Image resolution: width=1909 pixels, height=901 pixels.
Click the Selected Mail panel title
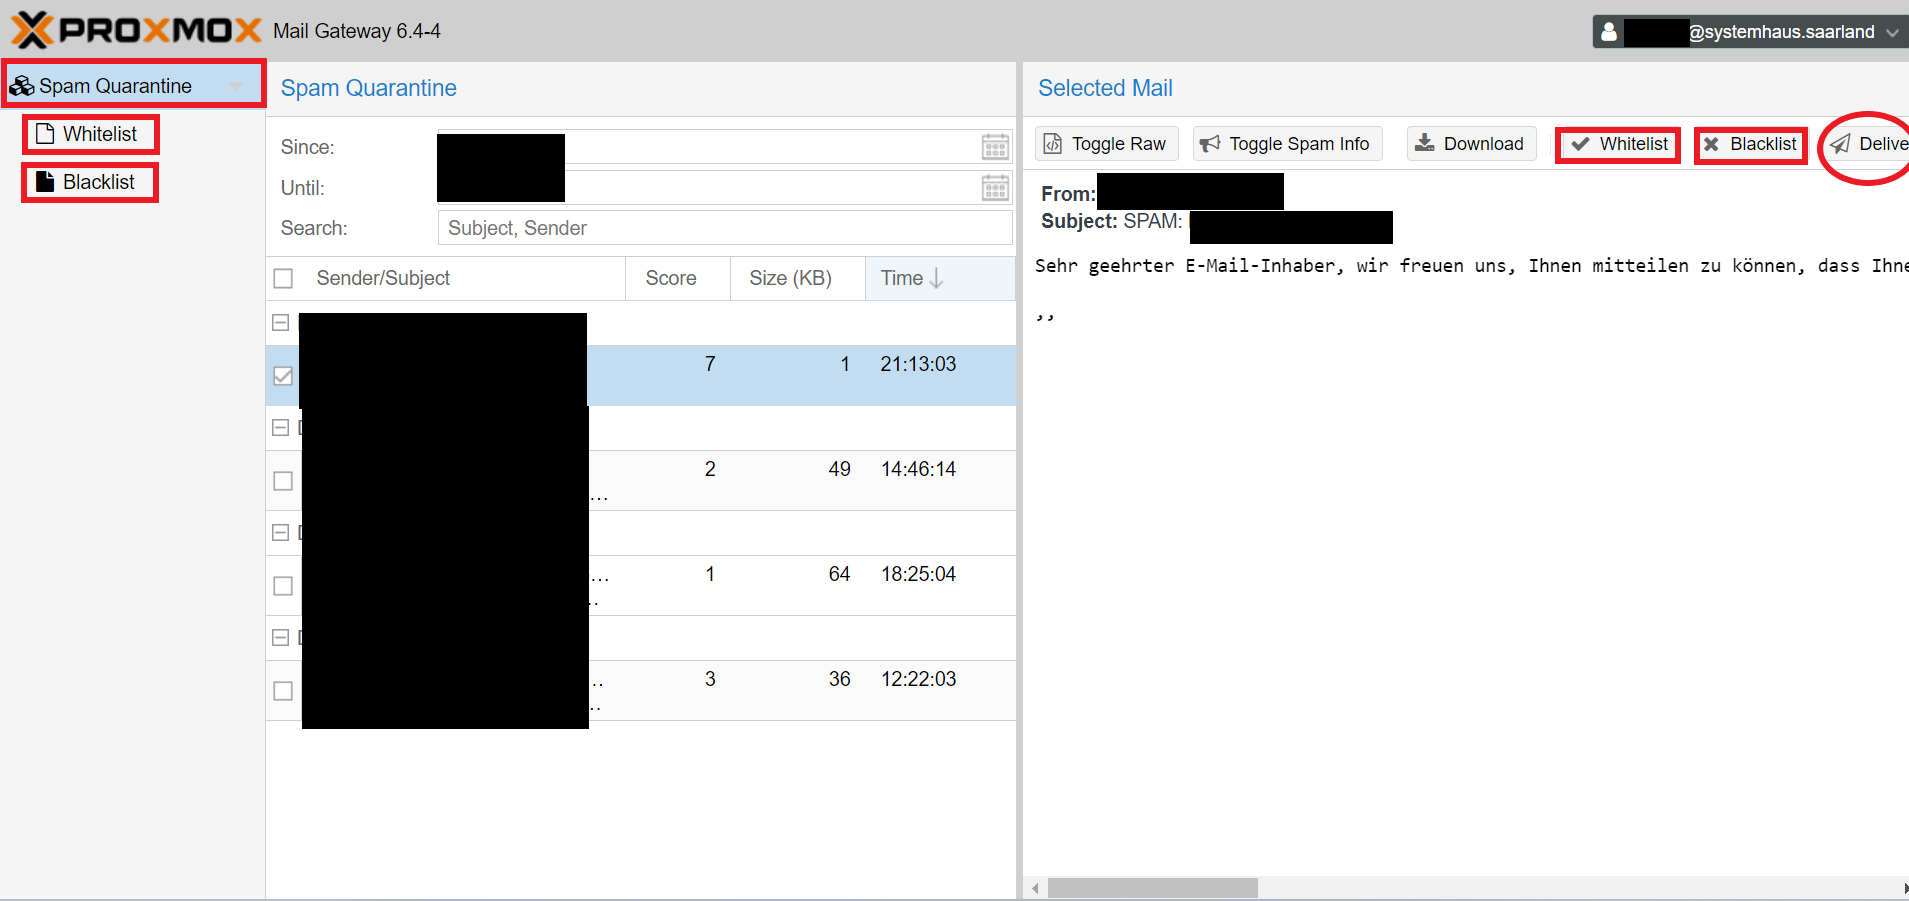coord(1105,88)
